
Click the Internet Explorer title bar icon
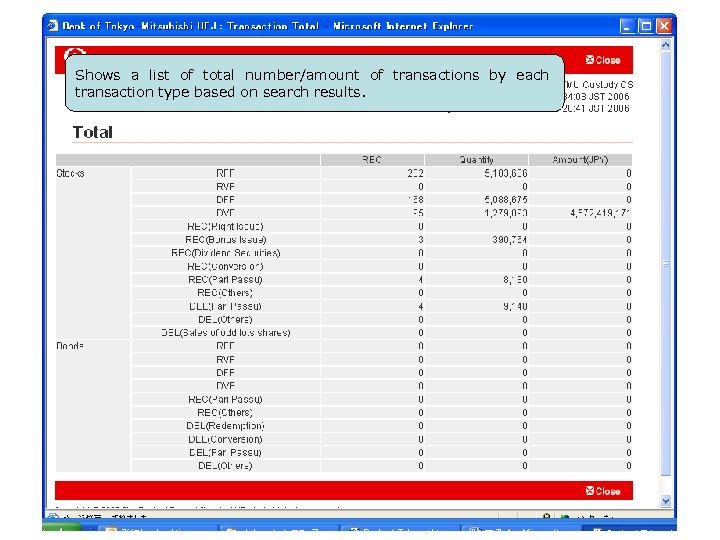click(x=52, y=26)
